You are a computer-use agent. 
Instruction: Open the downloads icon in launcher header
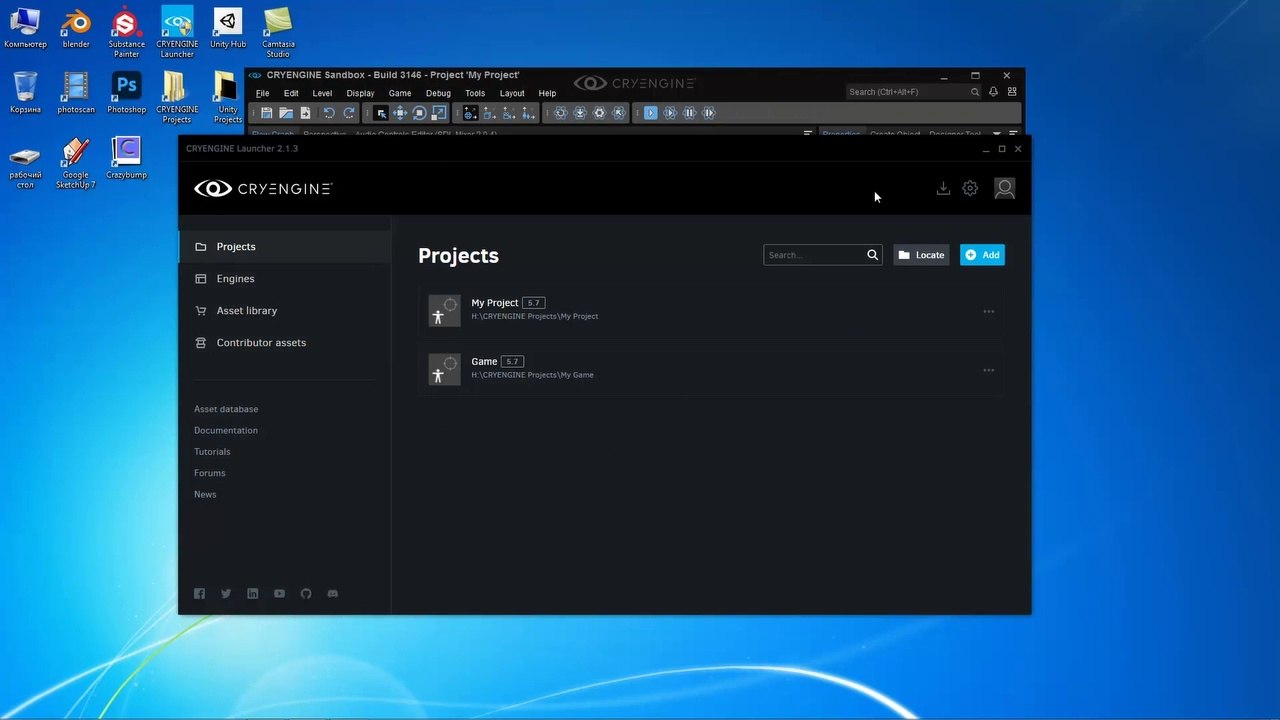pos(943,189)
